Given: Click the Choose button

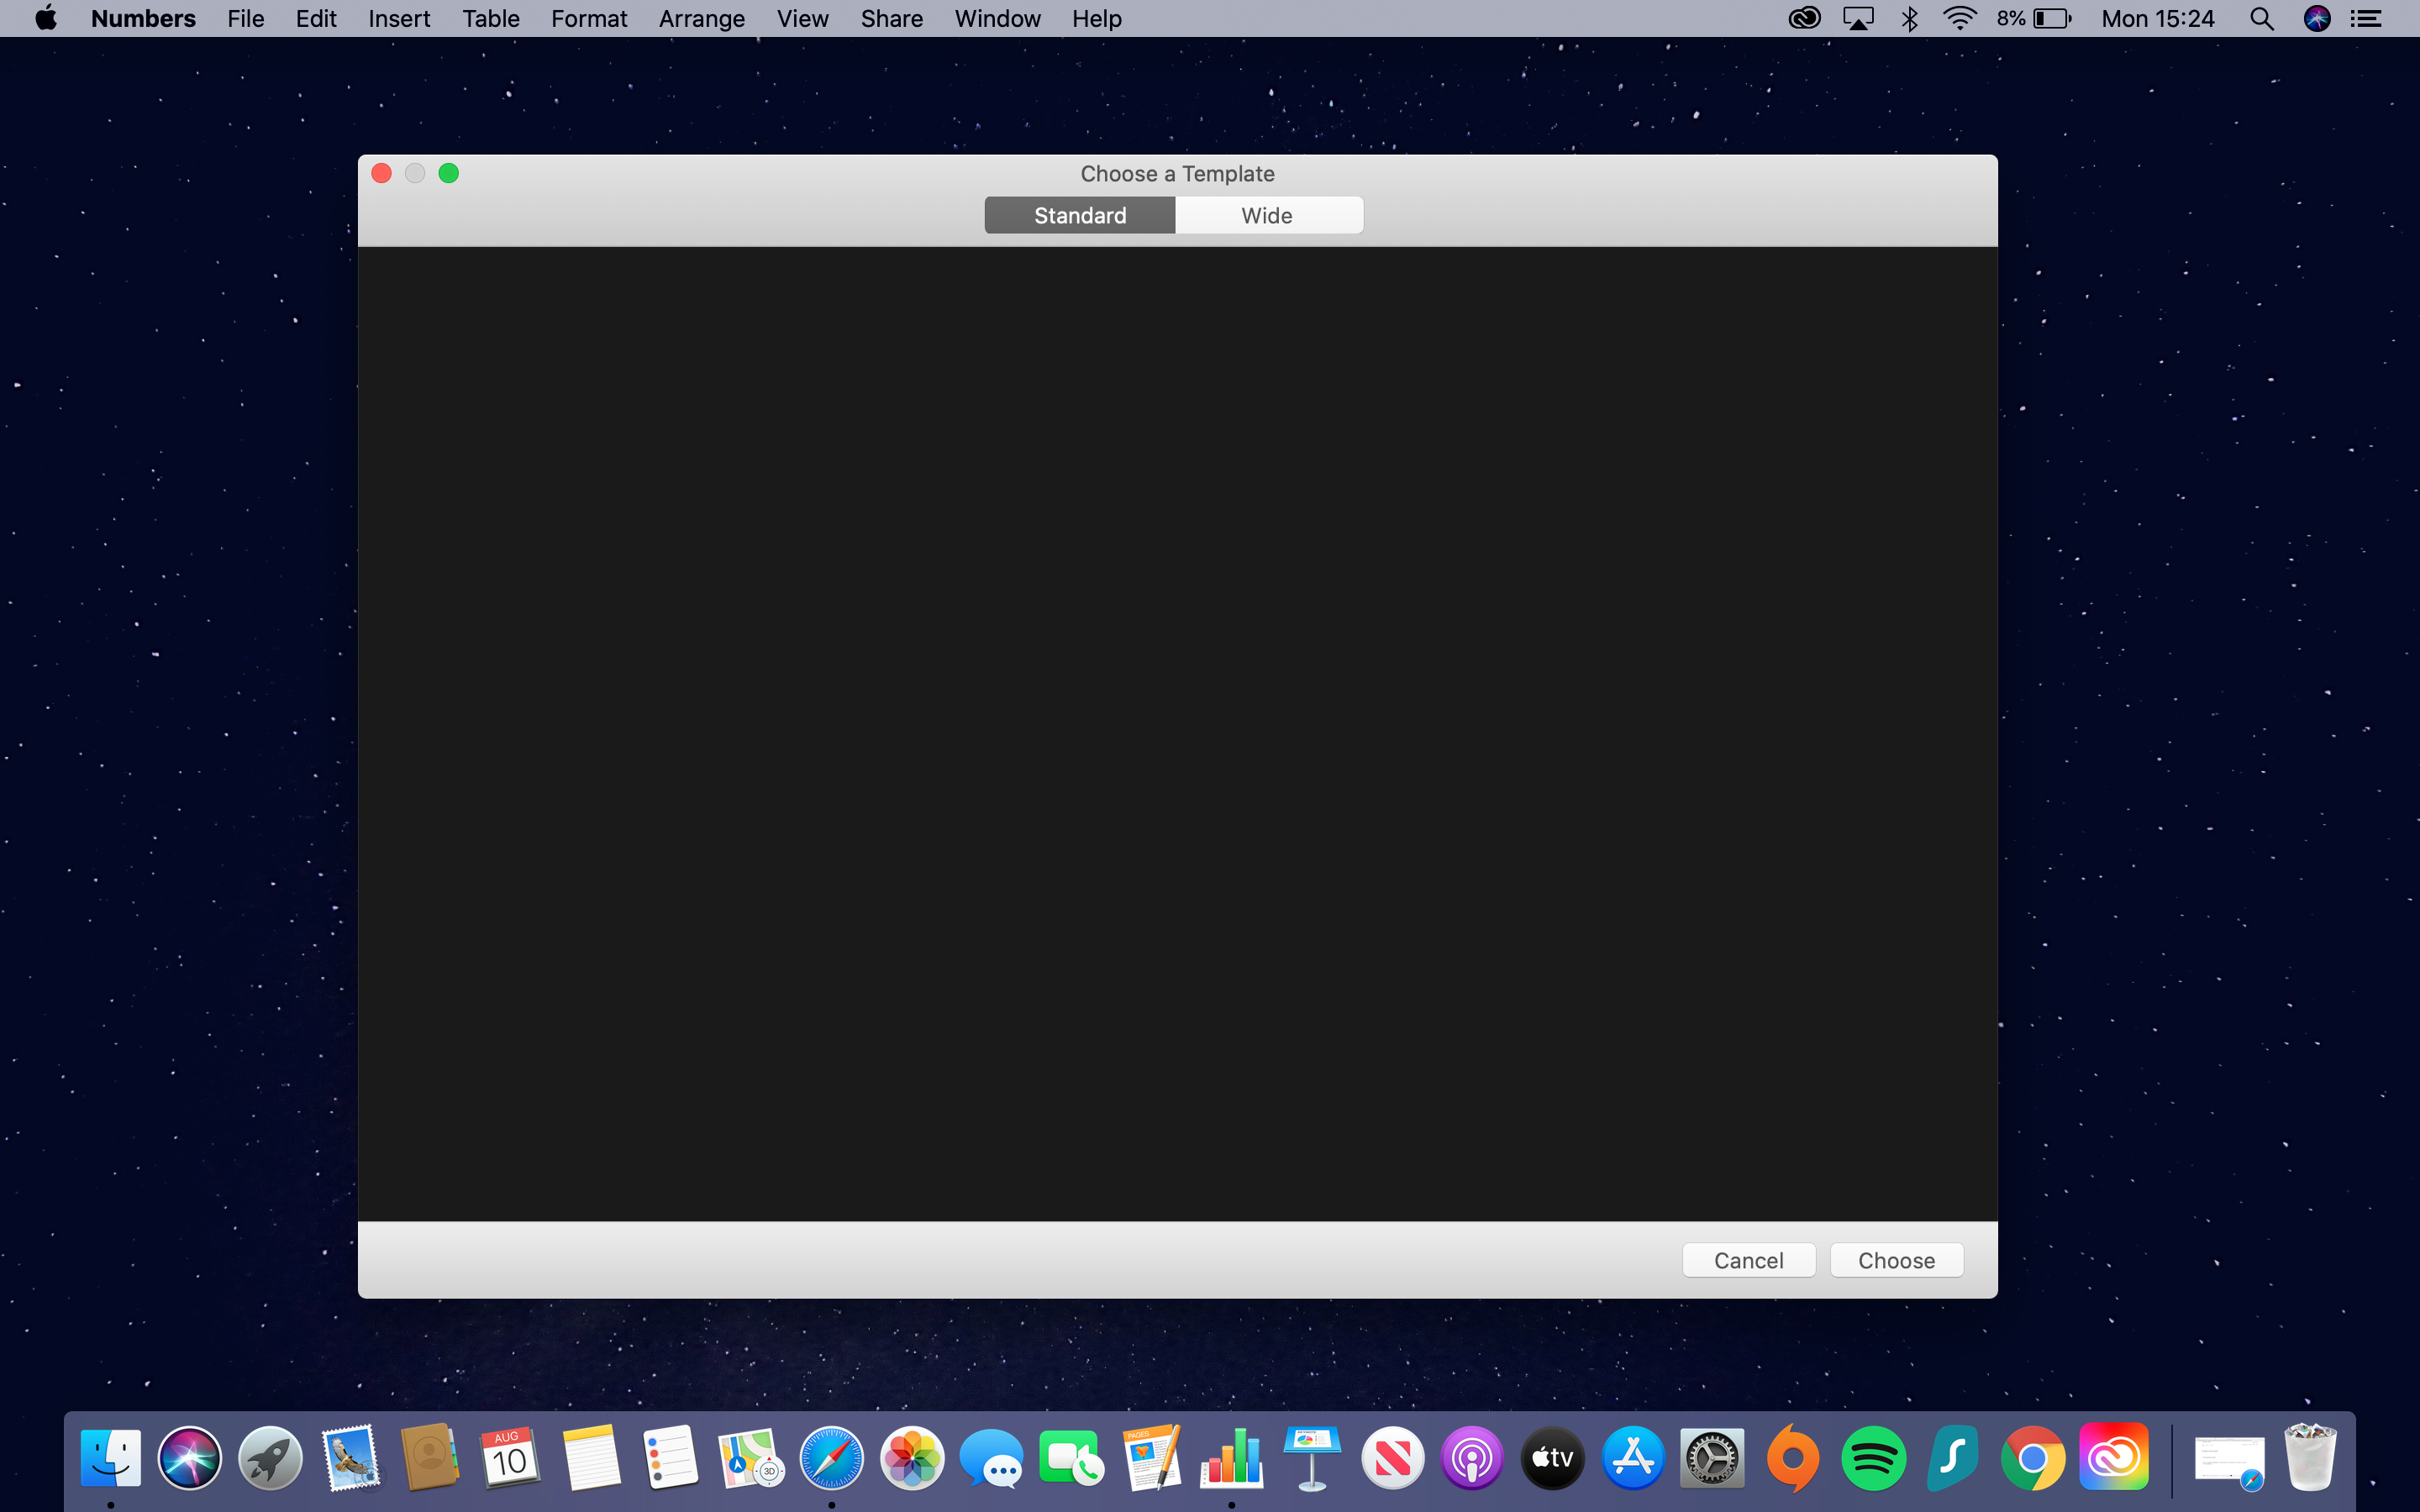Looking at the screenshot, I should [x=1896, y=1260].
